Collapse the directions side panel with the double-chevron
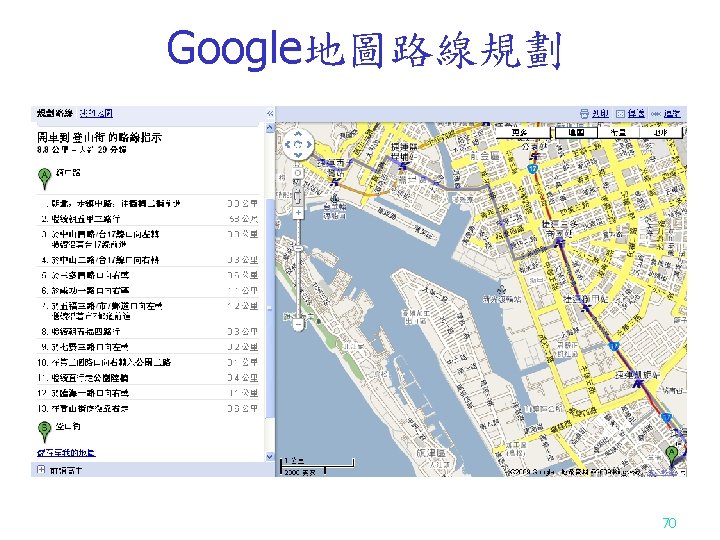Viewport: 720px width, 540px height. point(270,113)
